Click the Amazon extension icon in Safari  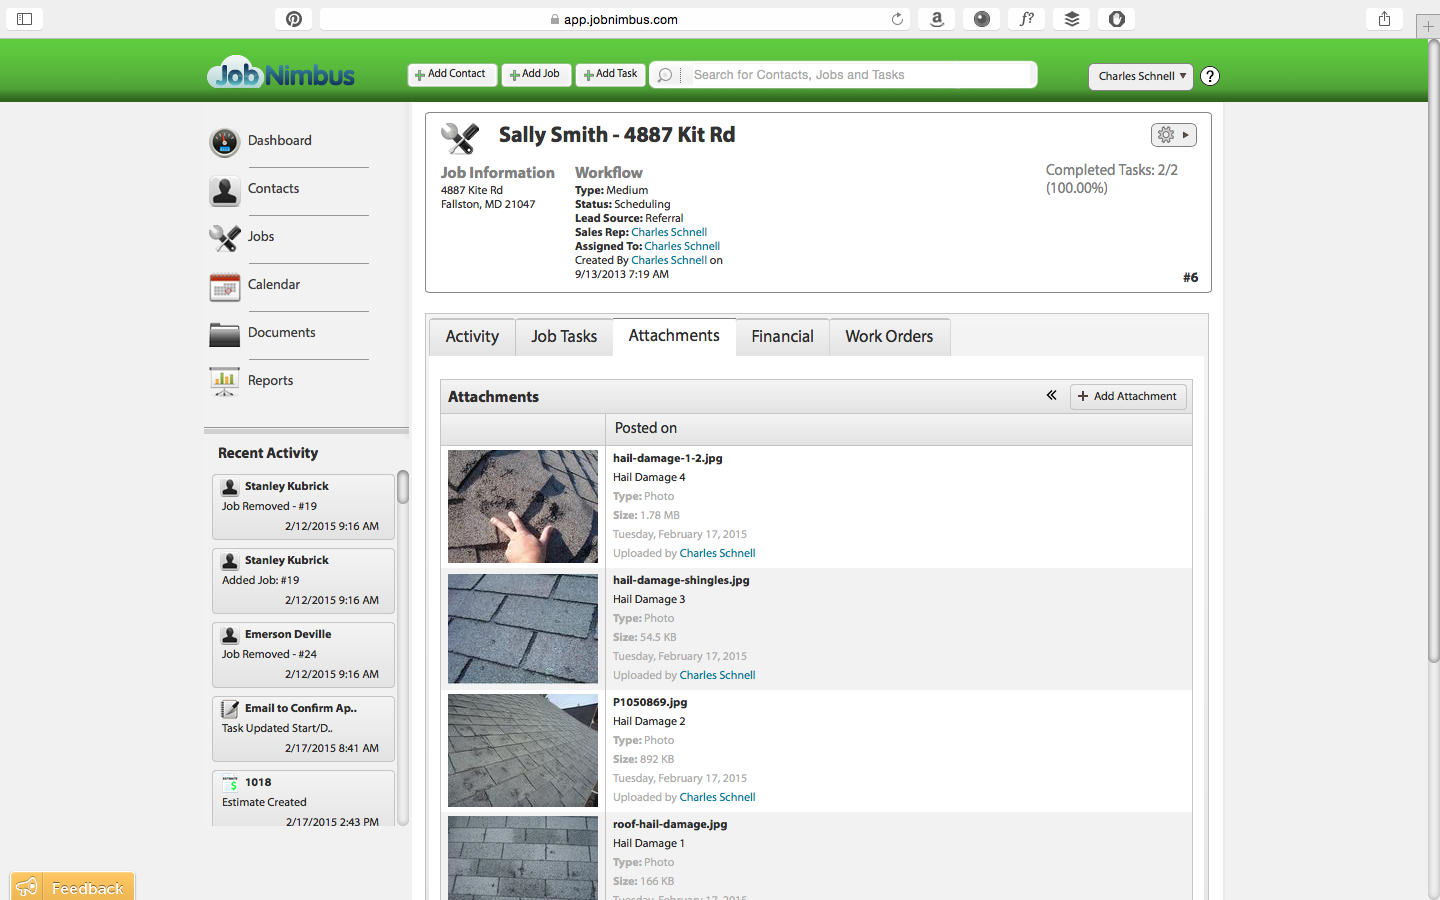click(937, 19)
